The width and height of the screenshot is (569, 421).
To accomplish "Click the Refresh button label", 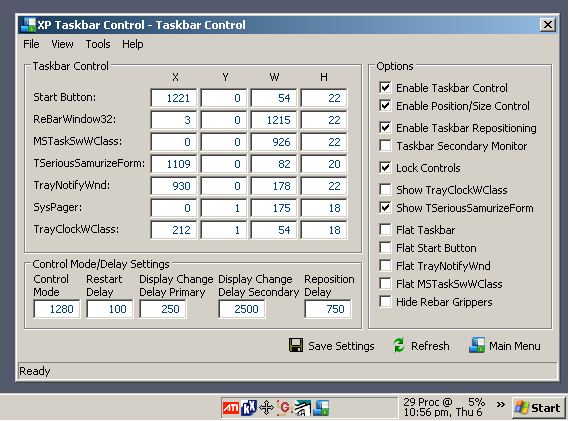I will click(430, 346).
